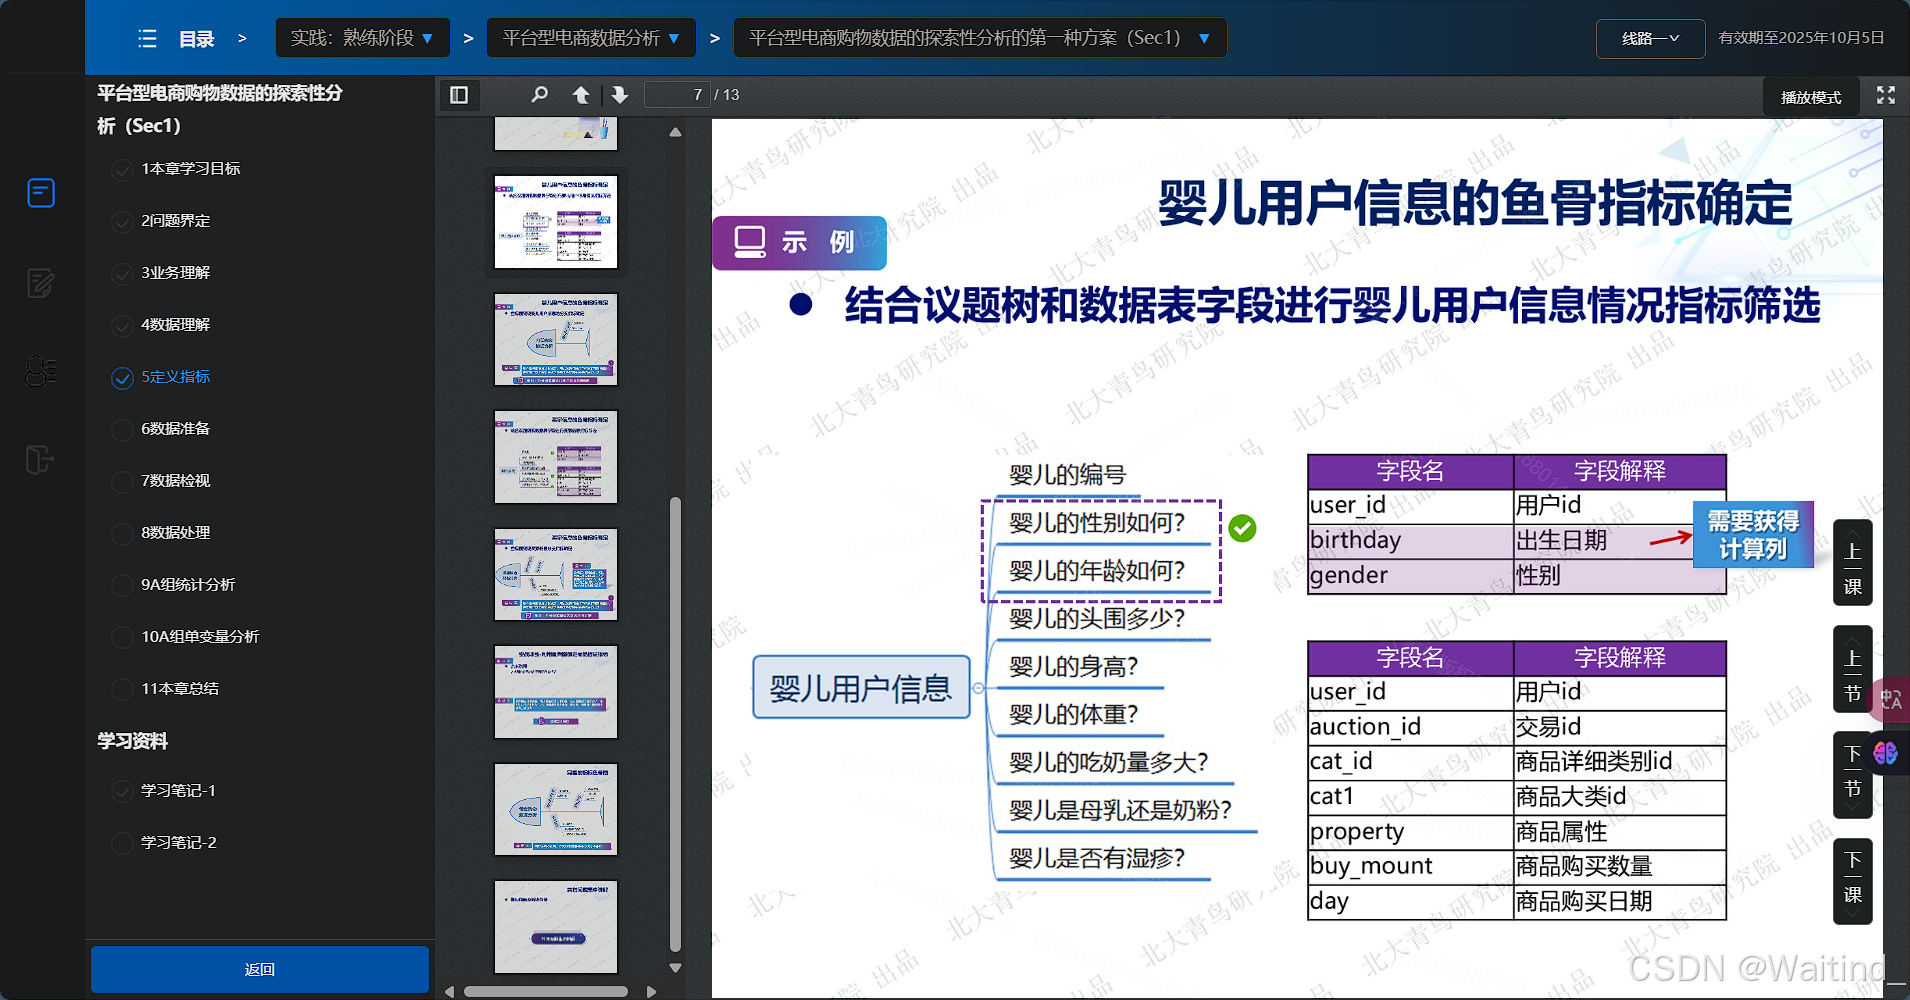Click the green check mark on the slide
This screenshot has height=1000, width=1910.
(1242, 528)
